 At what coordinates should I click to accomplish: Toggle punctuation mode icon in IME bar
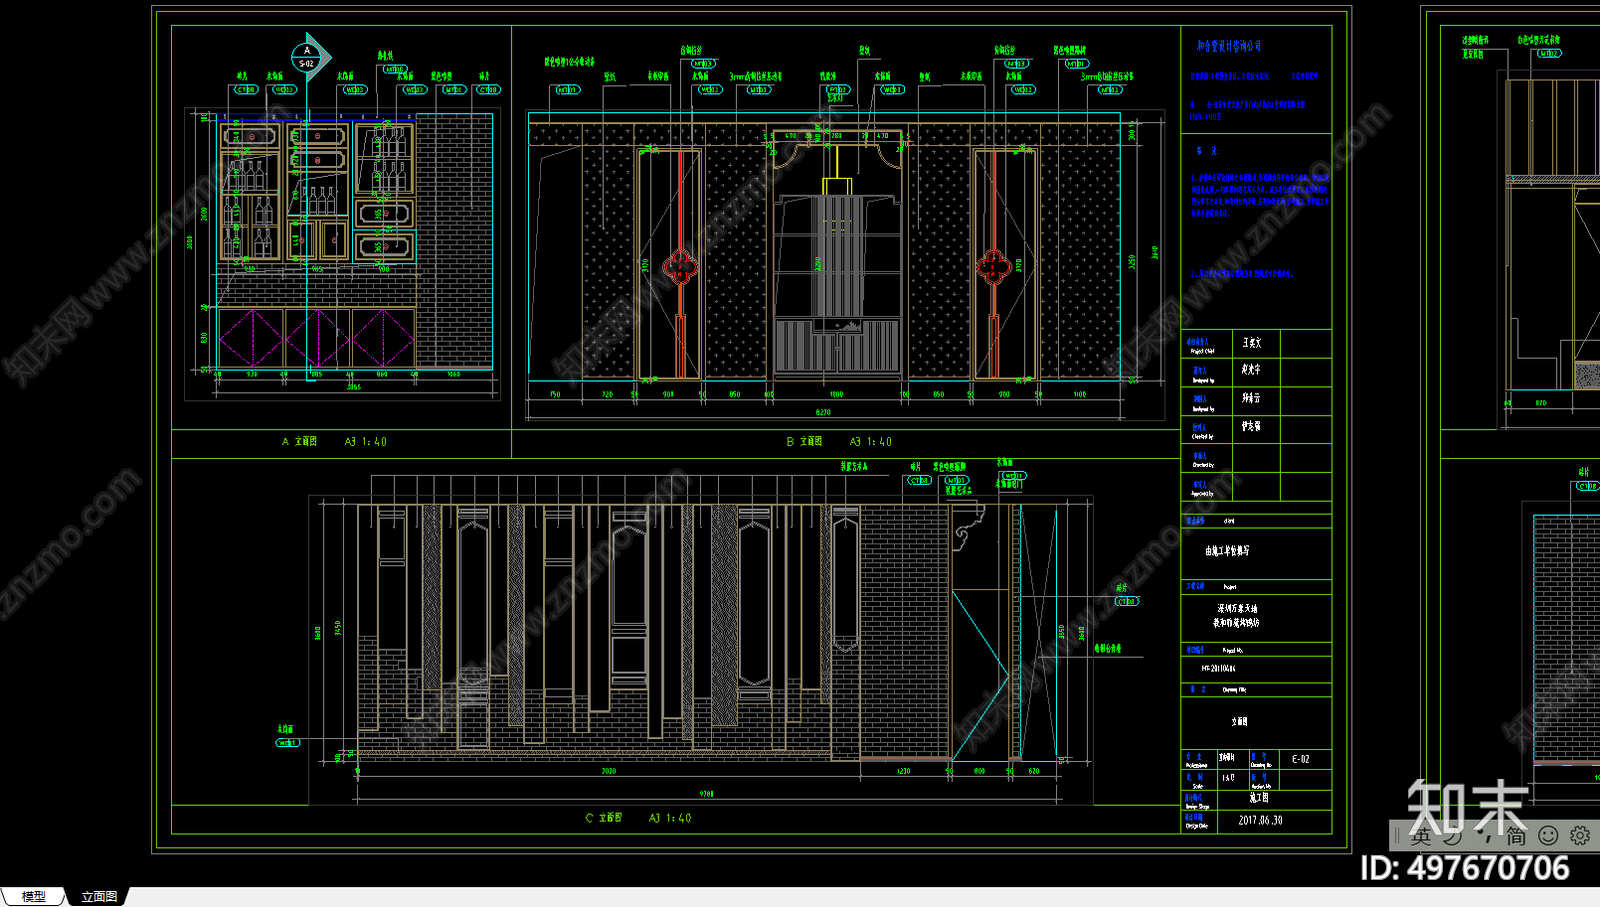(1485, 838)
